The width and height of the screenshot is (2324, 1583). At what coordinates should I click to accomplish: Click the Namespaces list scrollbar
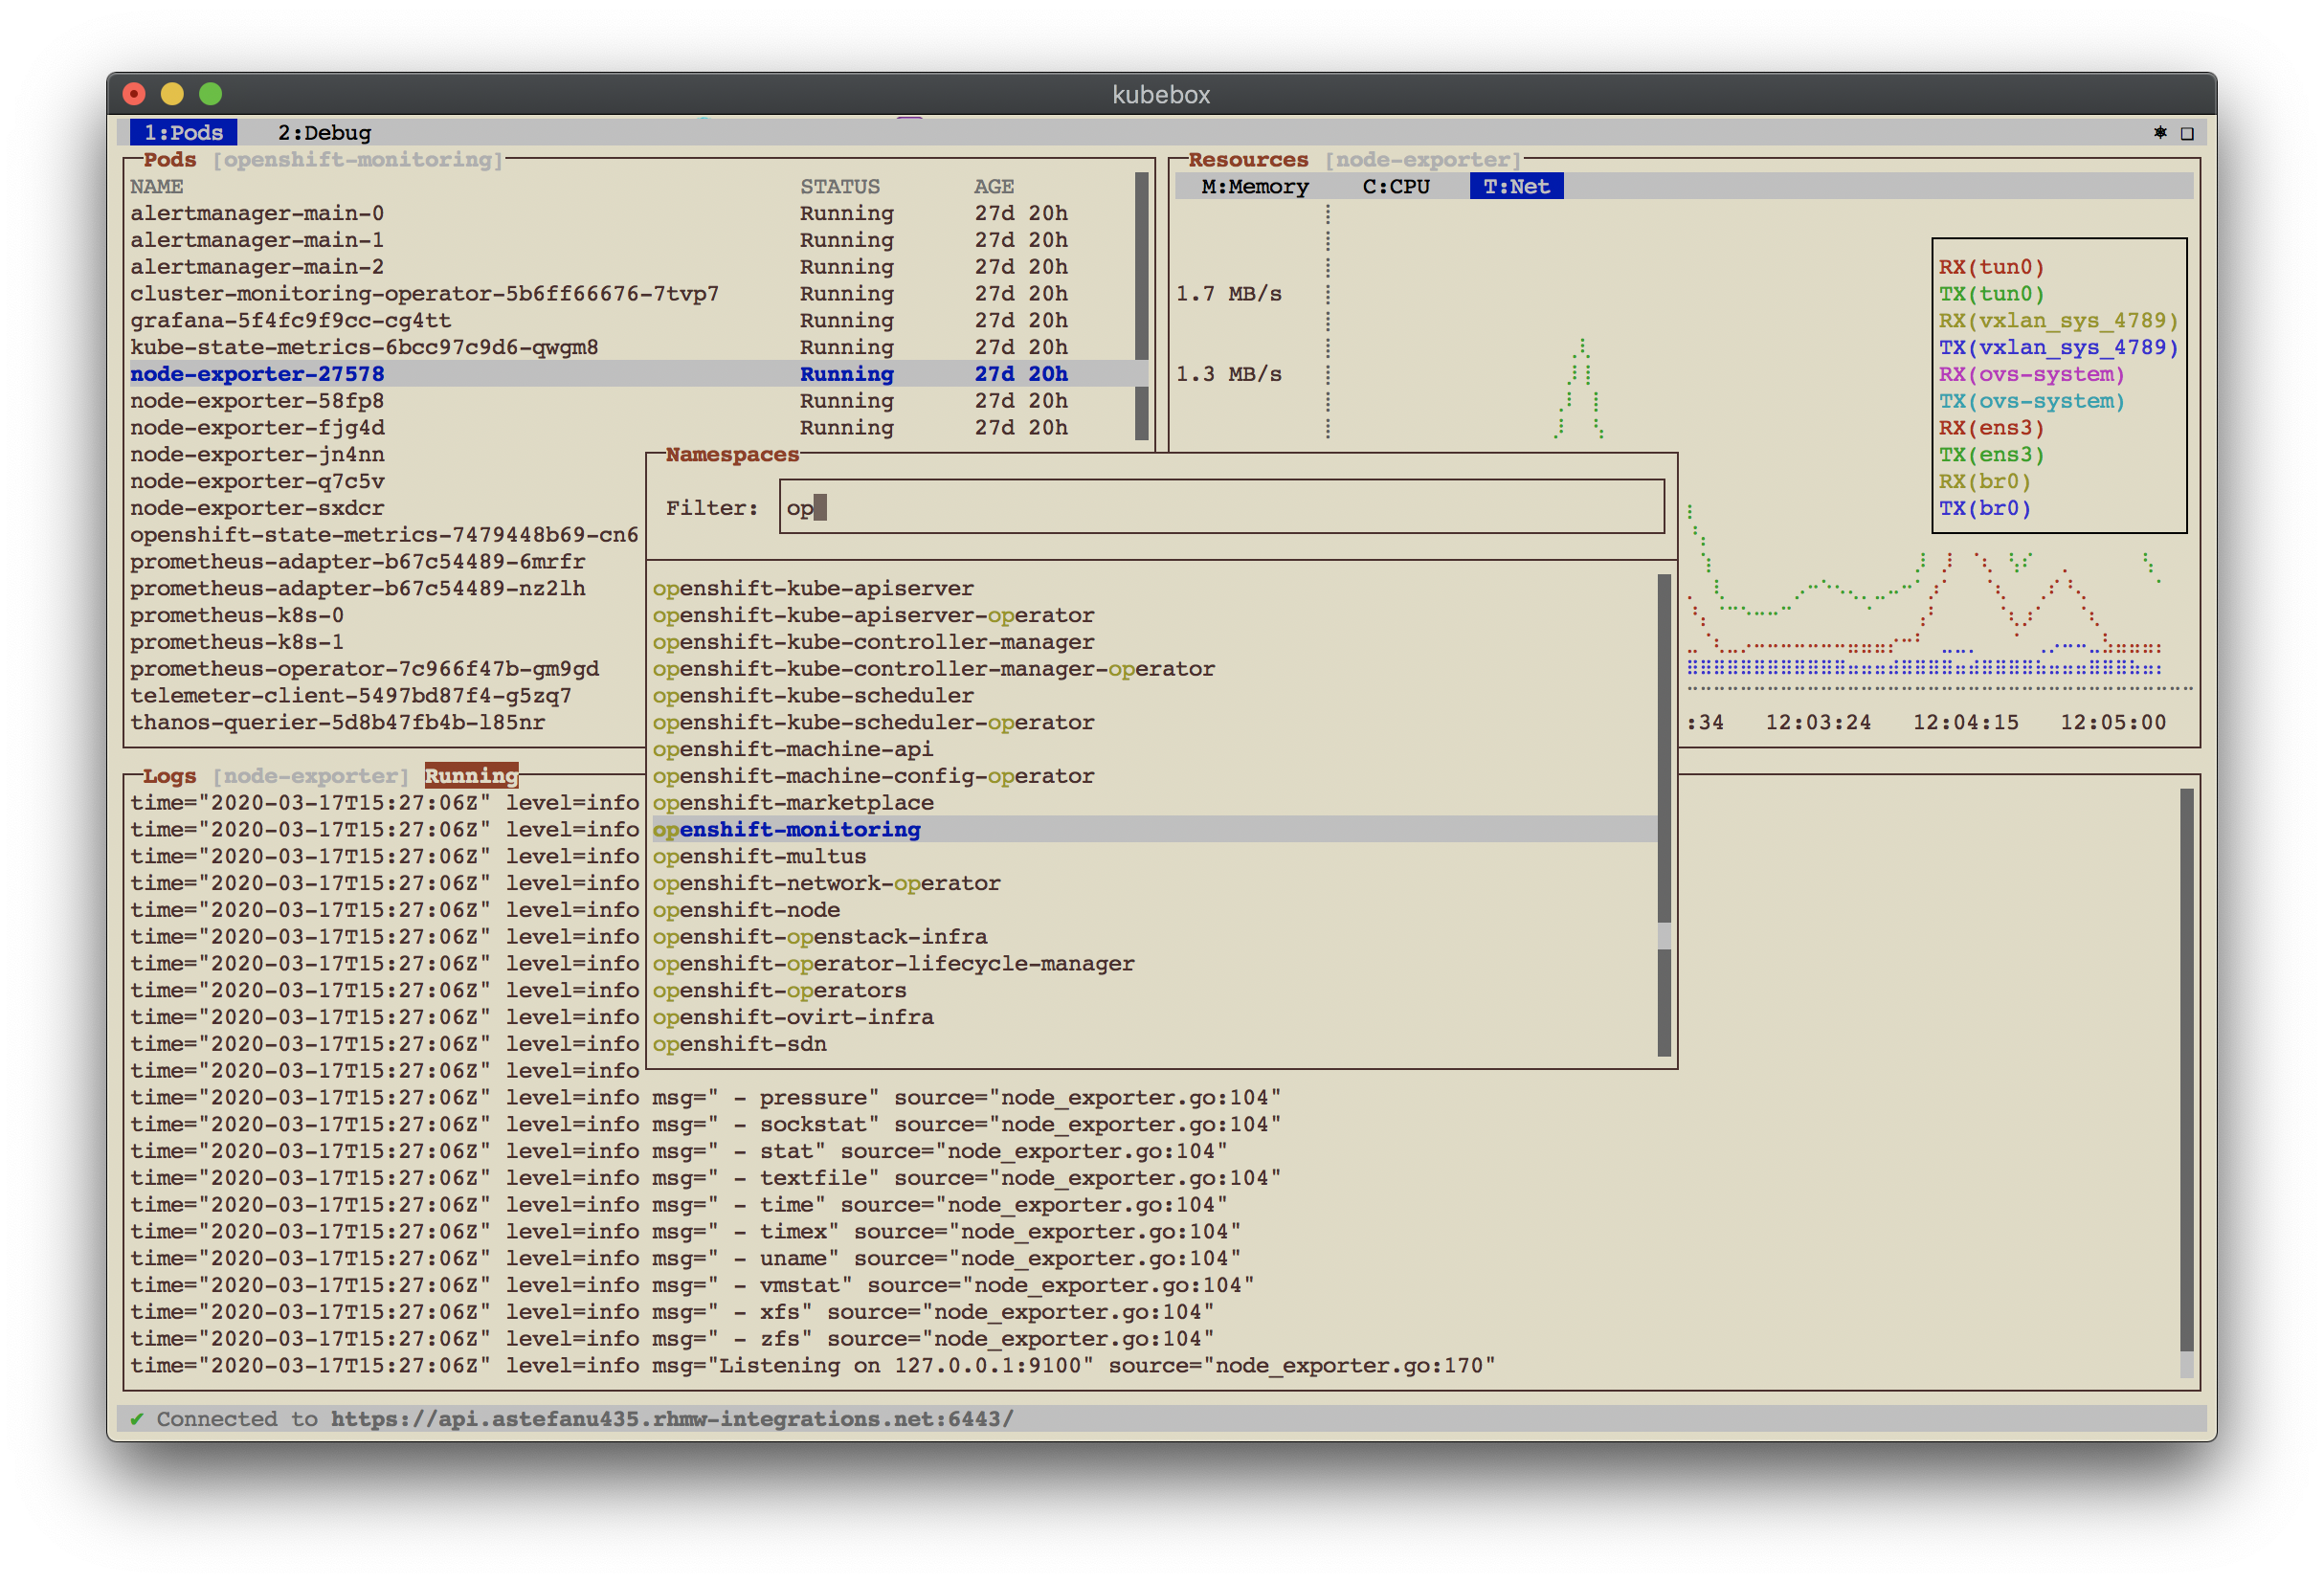tap(1664, 815)
